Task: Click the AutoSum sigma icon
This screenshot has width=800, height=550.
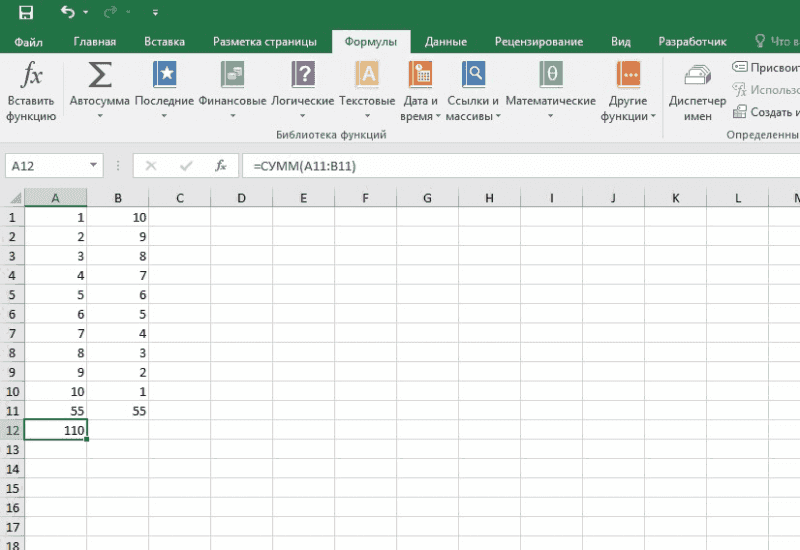Action: pyautogui.click(x=100, y=76)
